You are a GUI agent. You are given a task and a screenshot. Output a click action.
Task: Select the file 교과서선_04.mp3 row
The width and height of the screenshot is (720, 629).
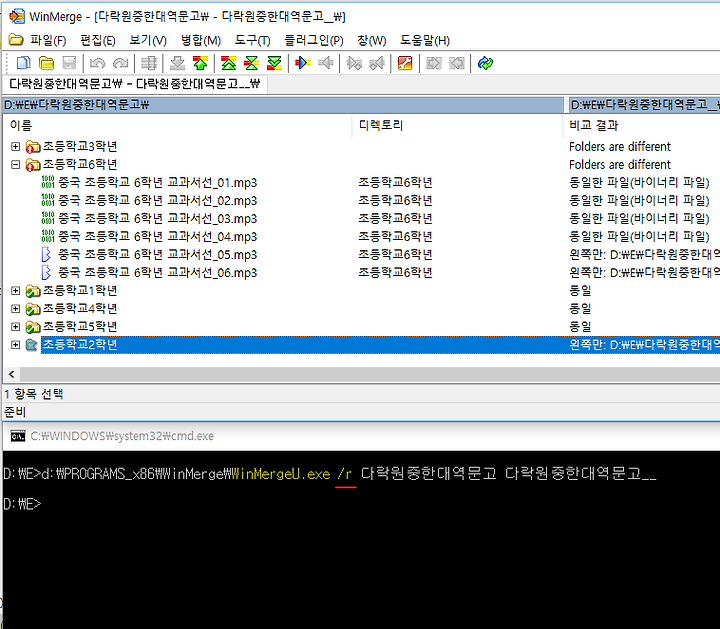pos(158,236)
